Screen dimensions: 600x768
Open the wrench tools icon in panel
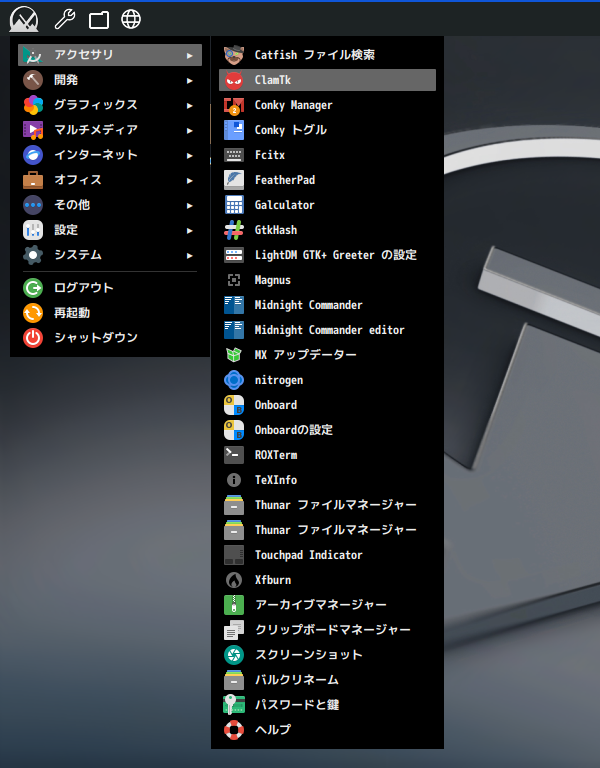[x=65, y=19]
